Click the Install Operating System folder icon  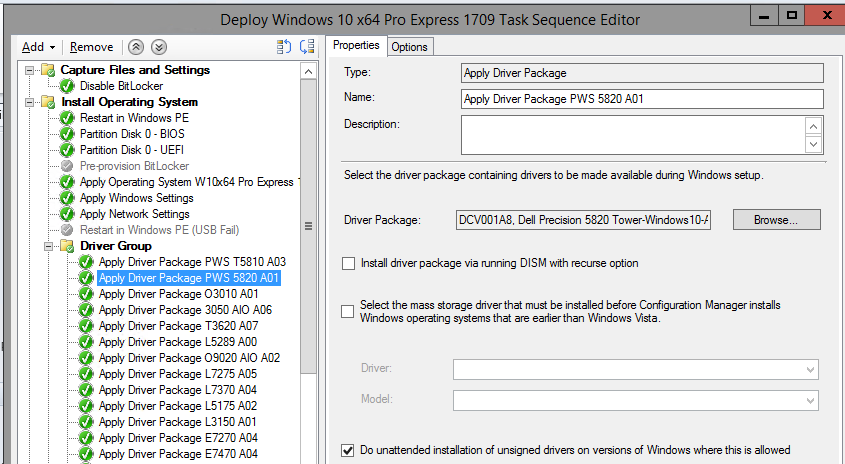[48, 102]
